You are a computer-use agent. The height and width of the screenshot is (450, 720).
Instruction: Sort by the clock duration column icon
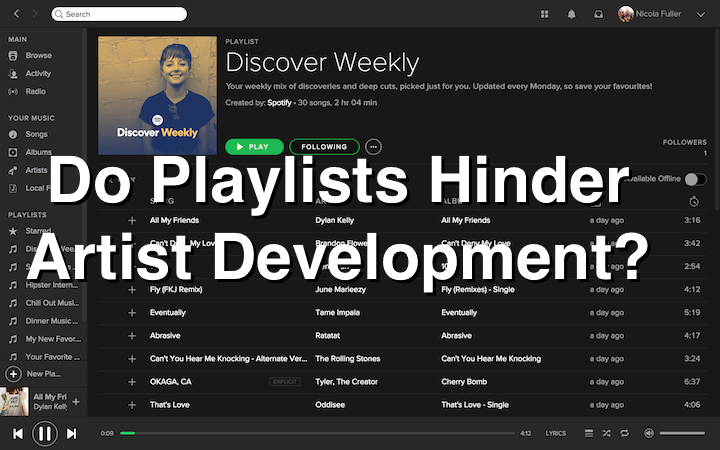click(694, 201)
